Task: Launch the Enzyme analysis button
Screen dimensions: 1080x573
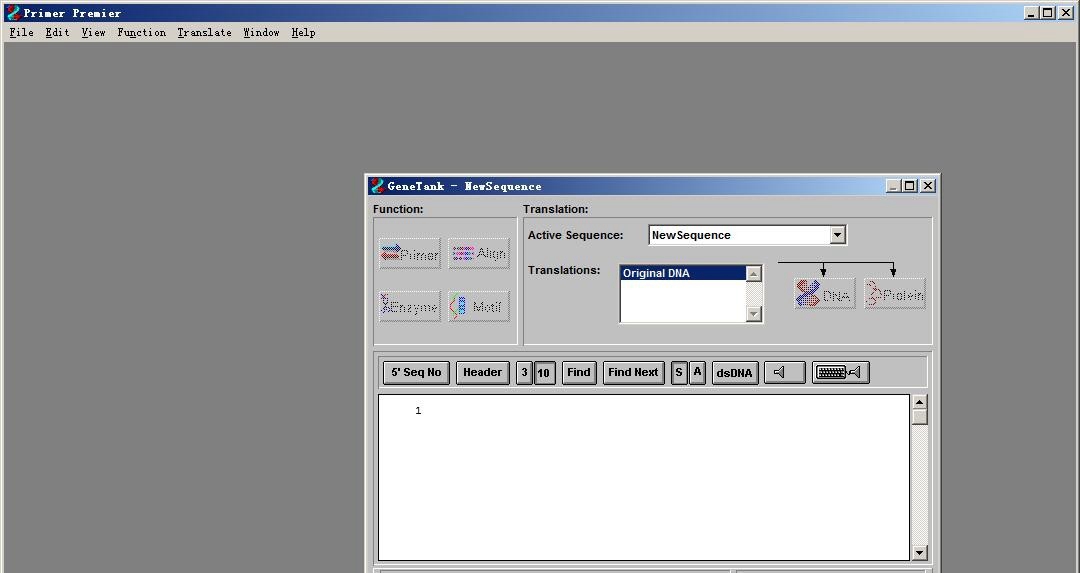Action: coord(410,306)
